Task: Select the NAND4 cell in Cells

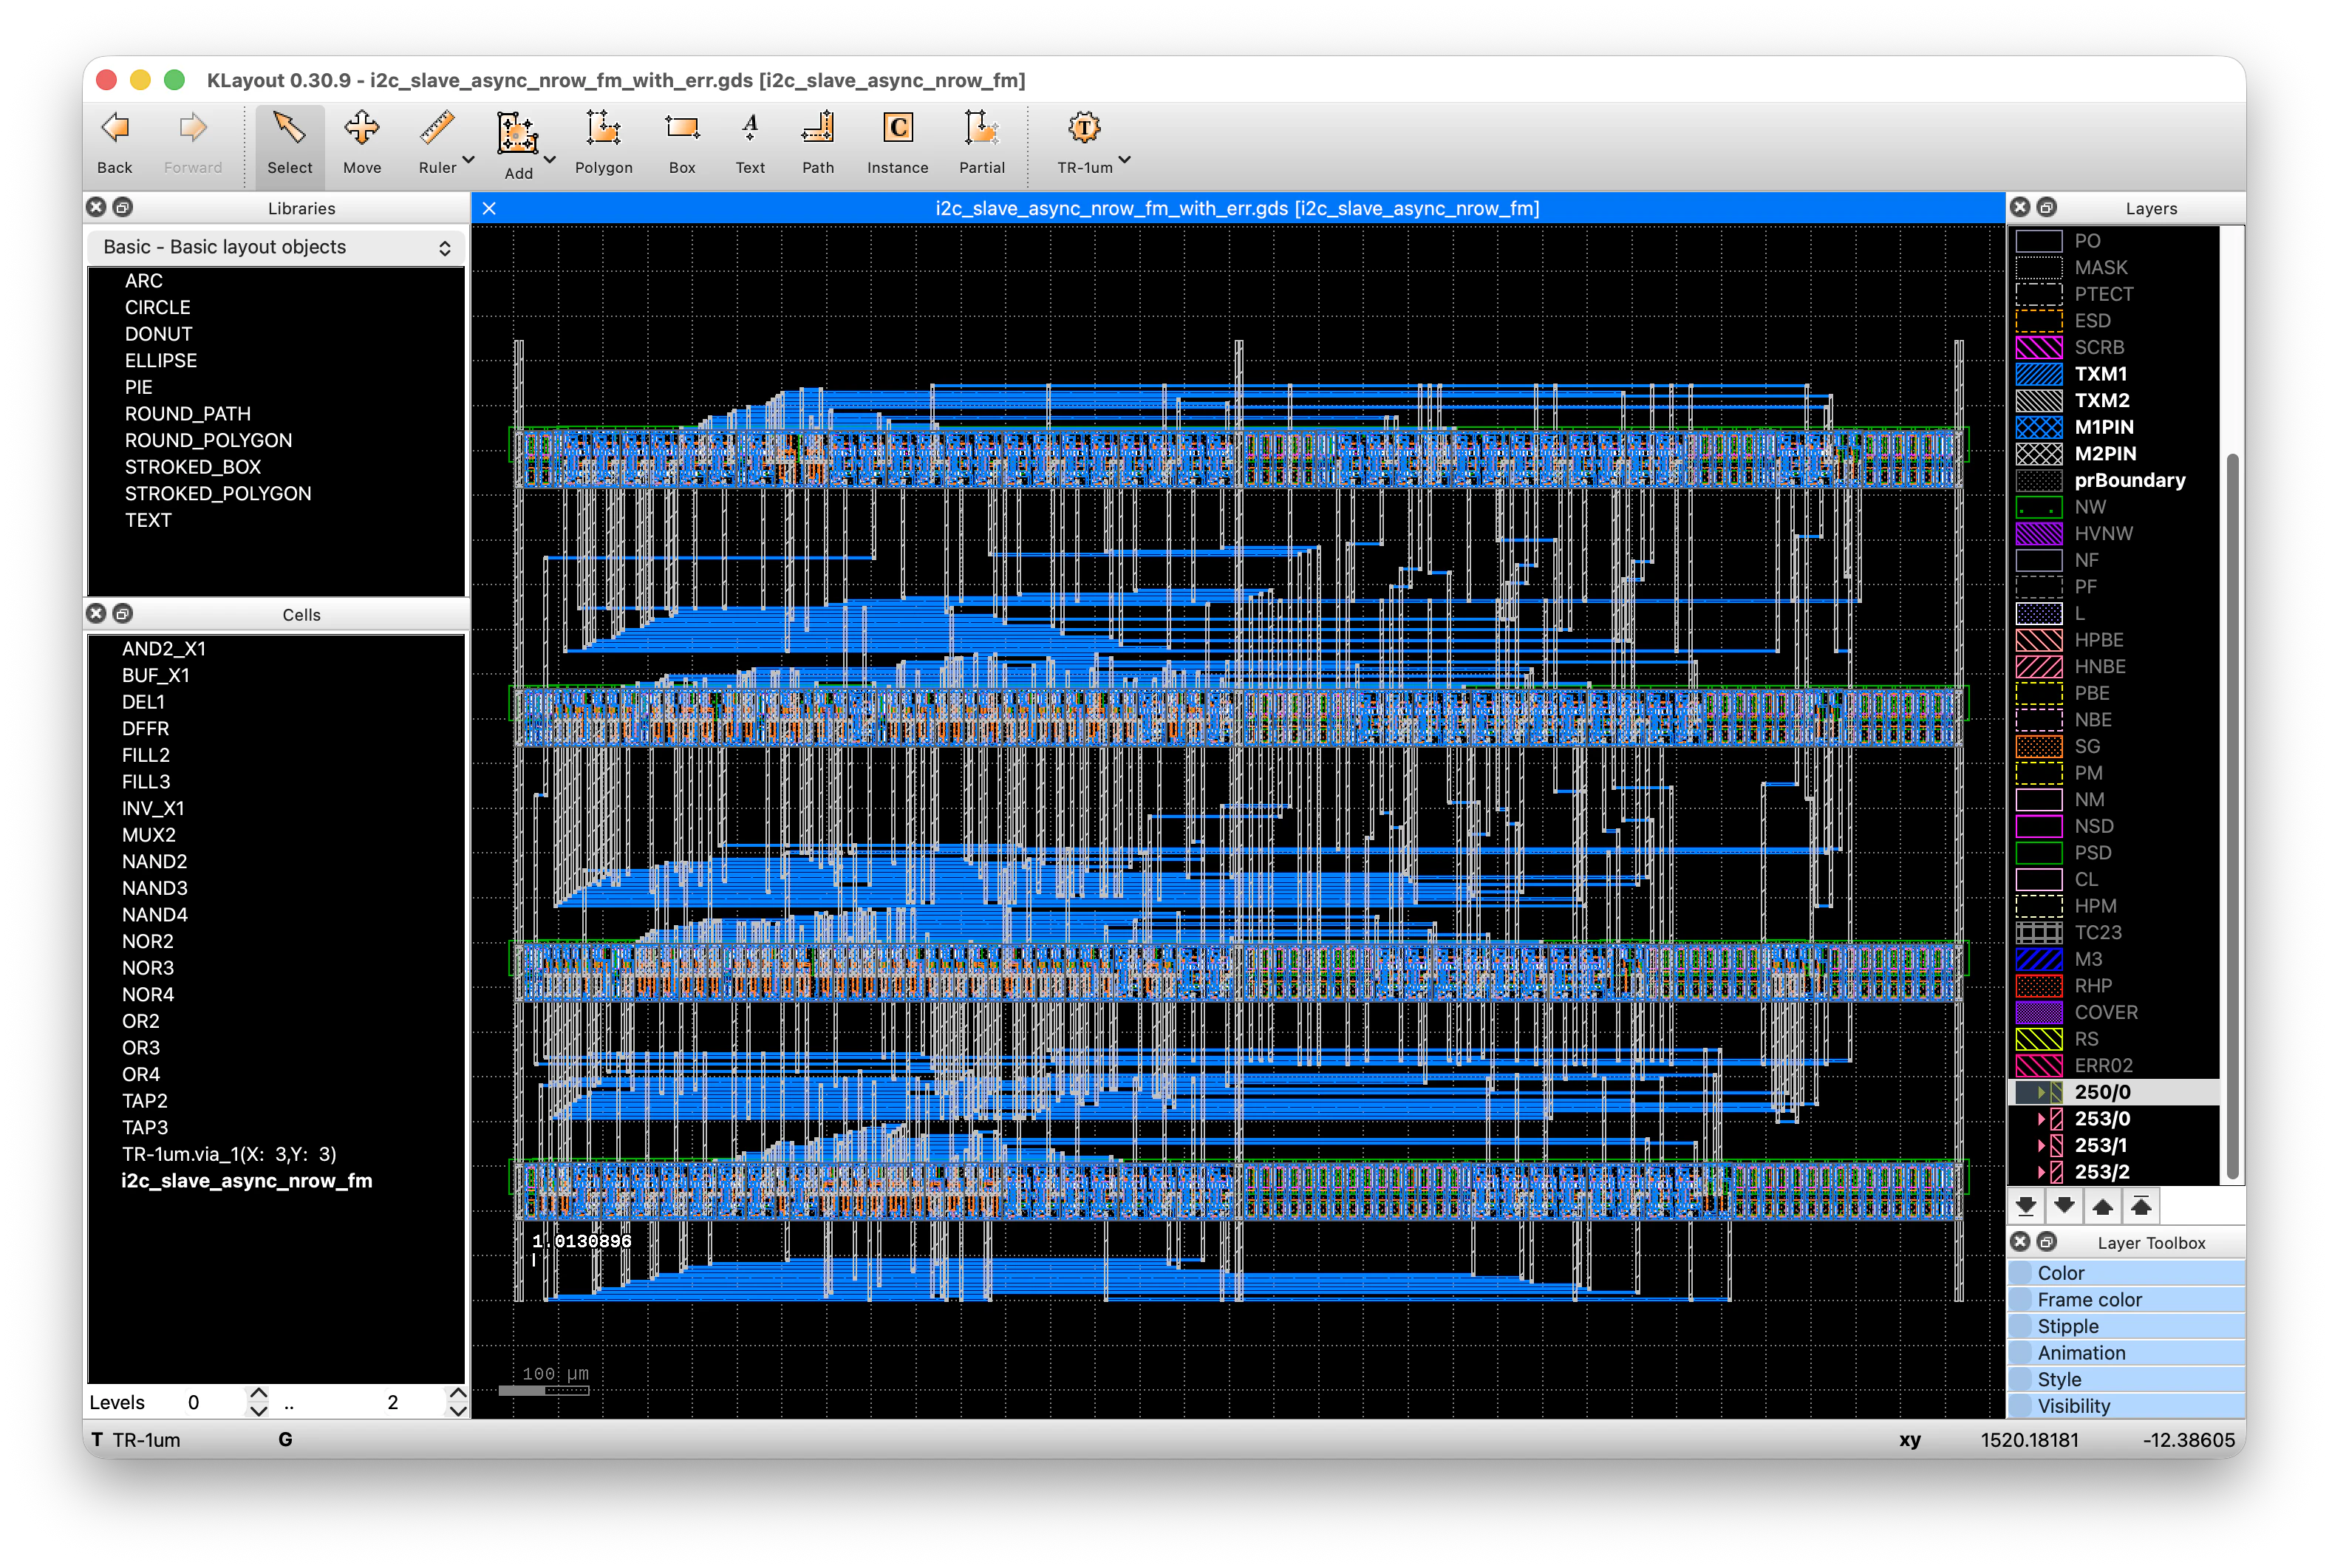Action: click(154, 914)
